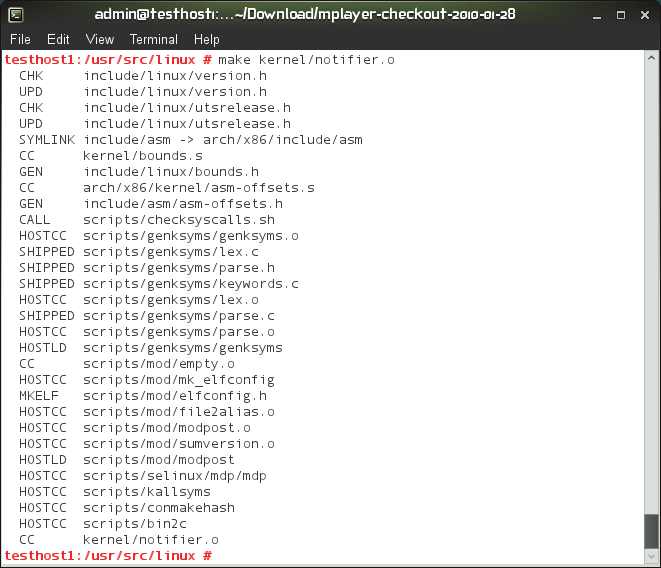Click 'scripts/mod/elfconfig.h' text
The width and height of the screenshot is (661, 568).
tap(175, 396)
